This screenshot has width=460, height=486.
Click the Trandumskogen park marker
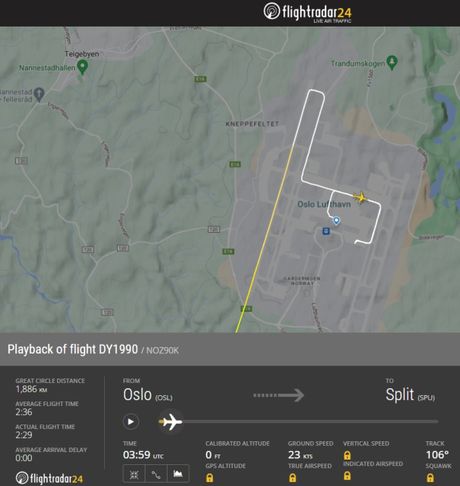392,62
